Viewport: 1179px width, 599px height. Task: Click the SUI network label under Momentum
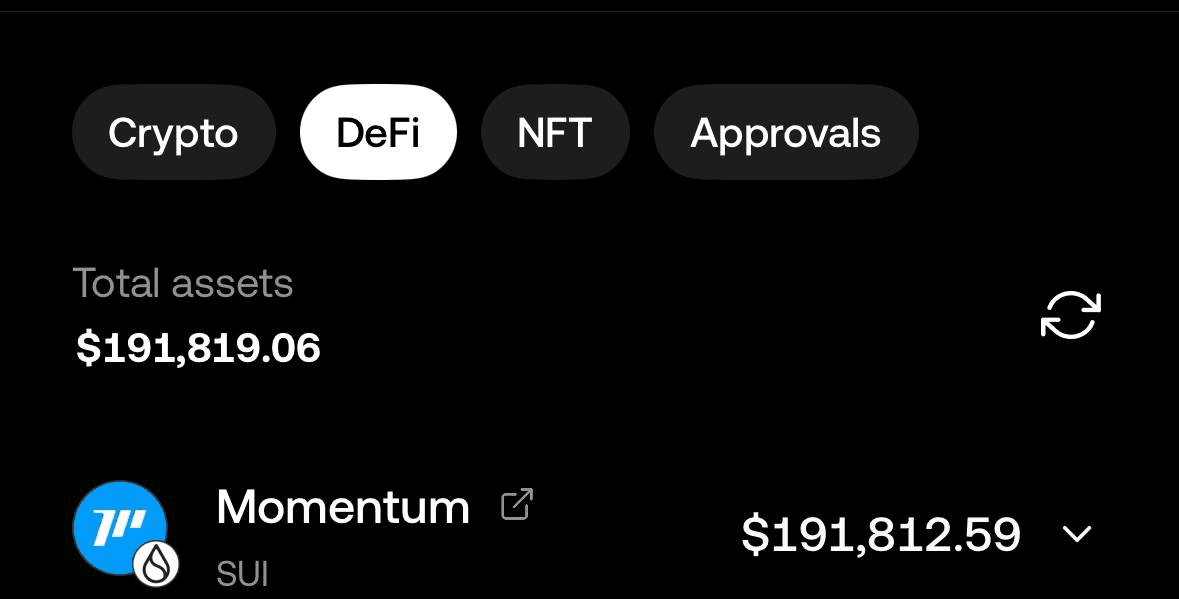[x=242, y=575]
